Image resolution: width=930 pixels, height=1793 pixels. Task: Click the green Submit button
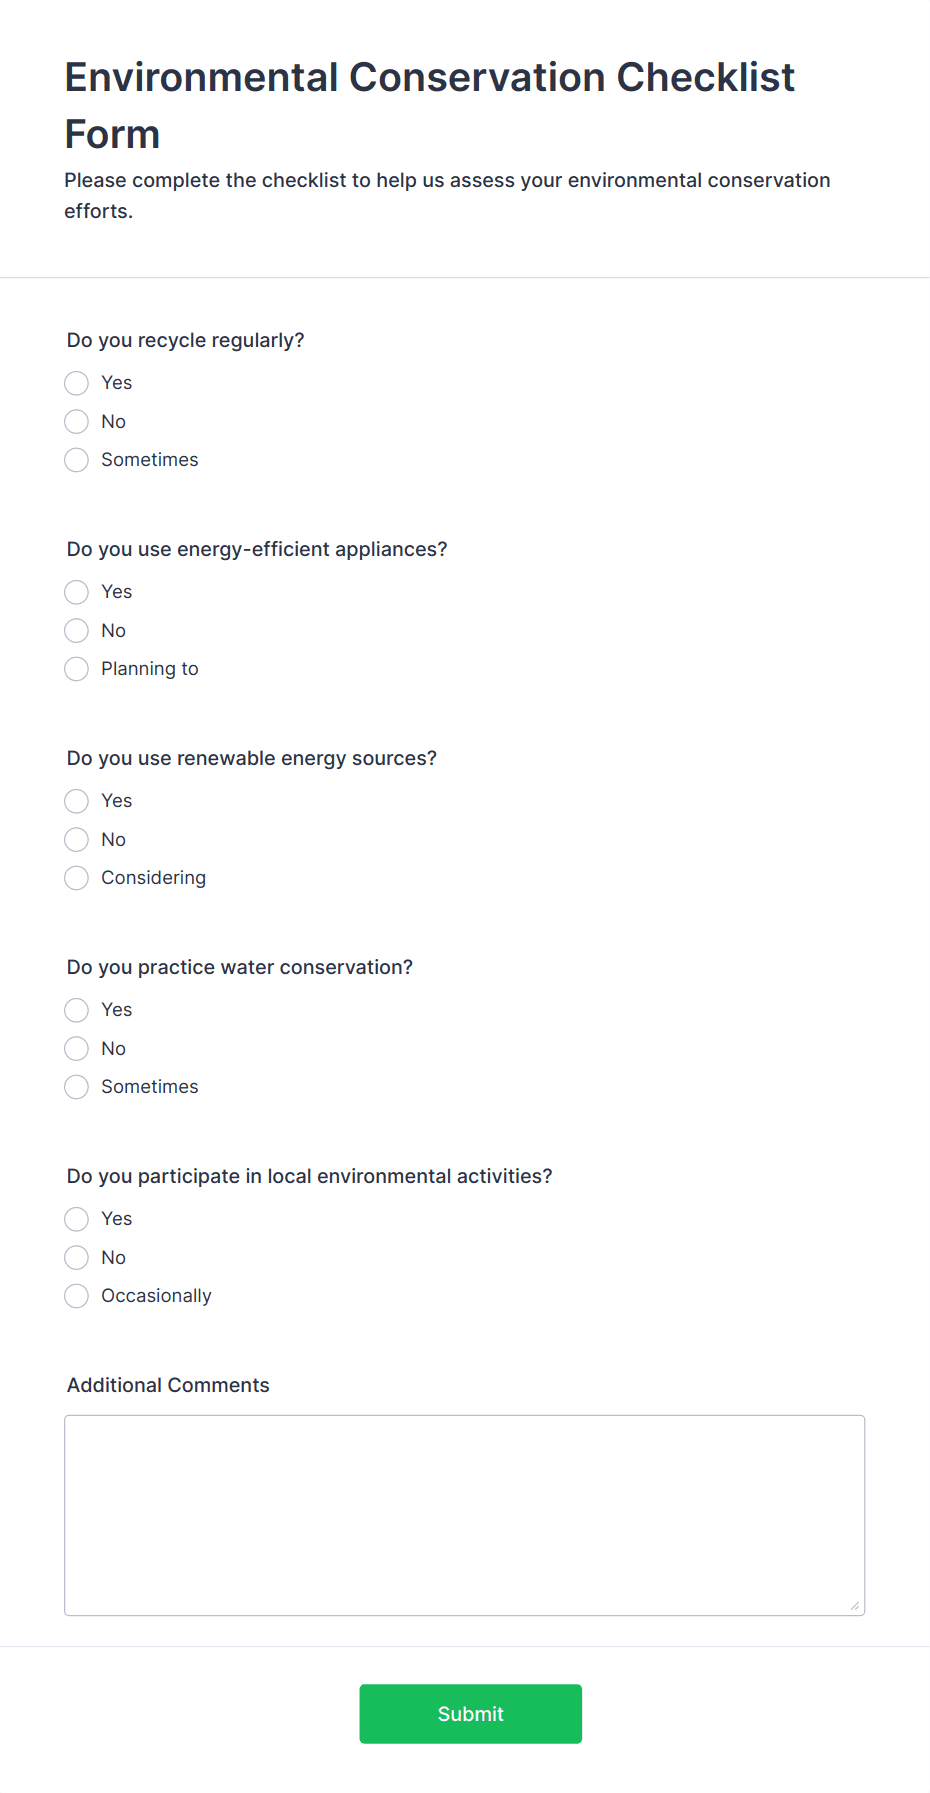coord(471,1714)
